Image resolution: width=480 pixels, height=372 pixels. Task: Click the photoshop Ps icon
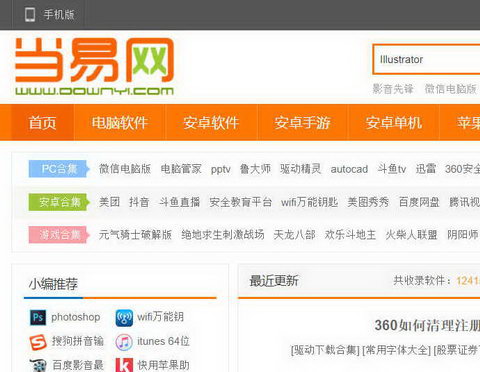click(x=38, y=317)
